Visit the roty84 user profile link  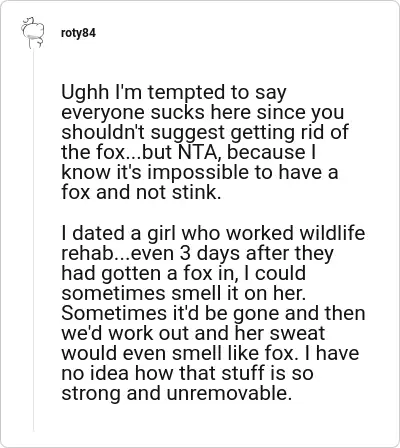(x=78, y=33)
